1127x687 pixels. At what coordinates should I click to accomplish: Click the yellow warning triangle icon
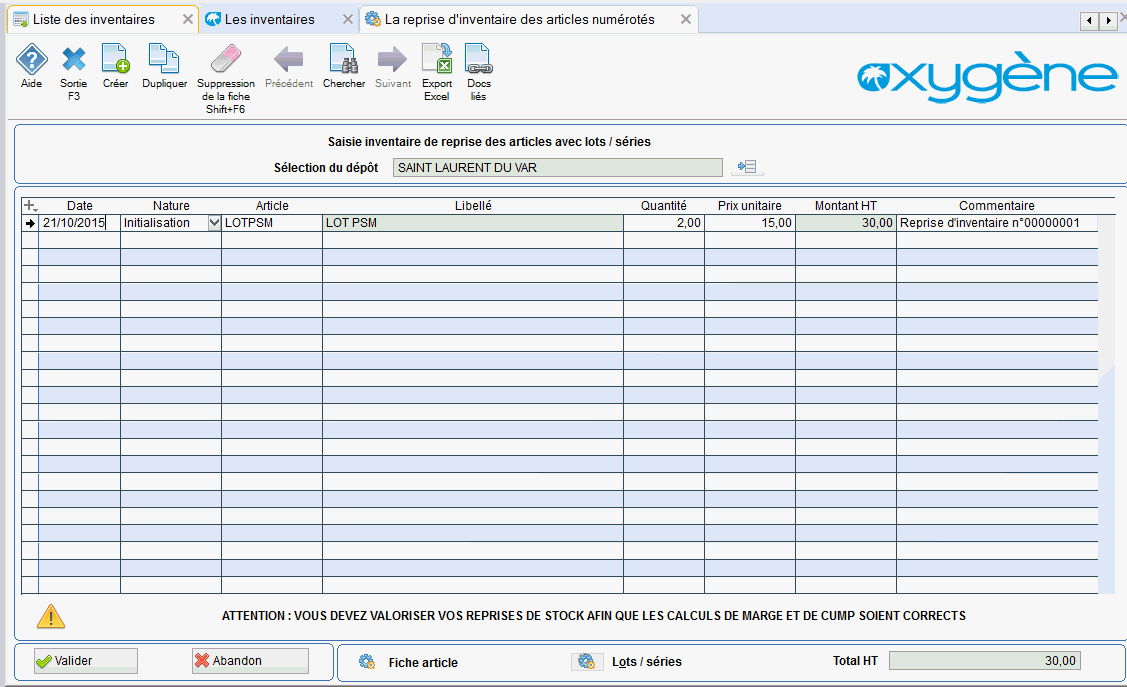[51, 617]
